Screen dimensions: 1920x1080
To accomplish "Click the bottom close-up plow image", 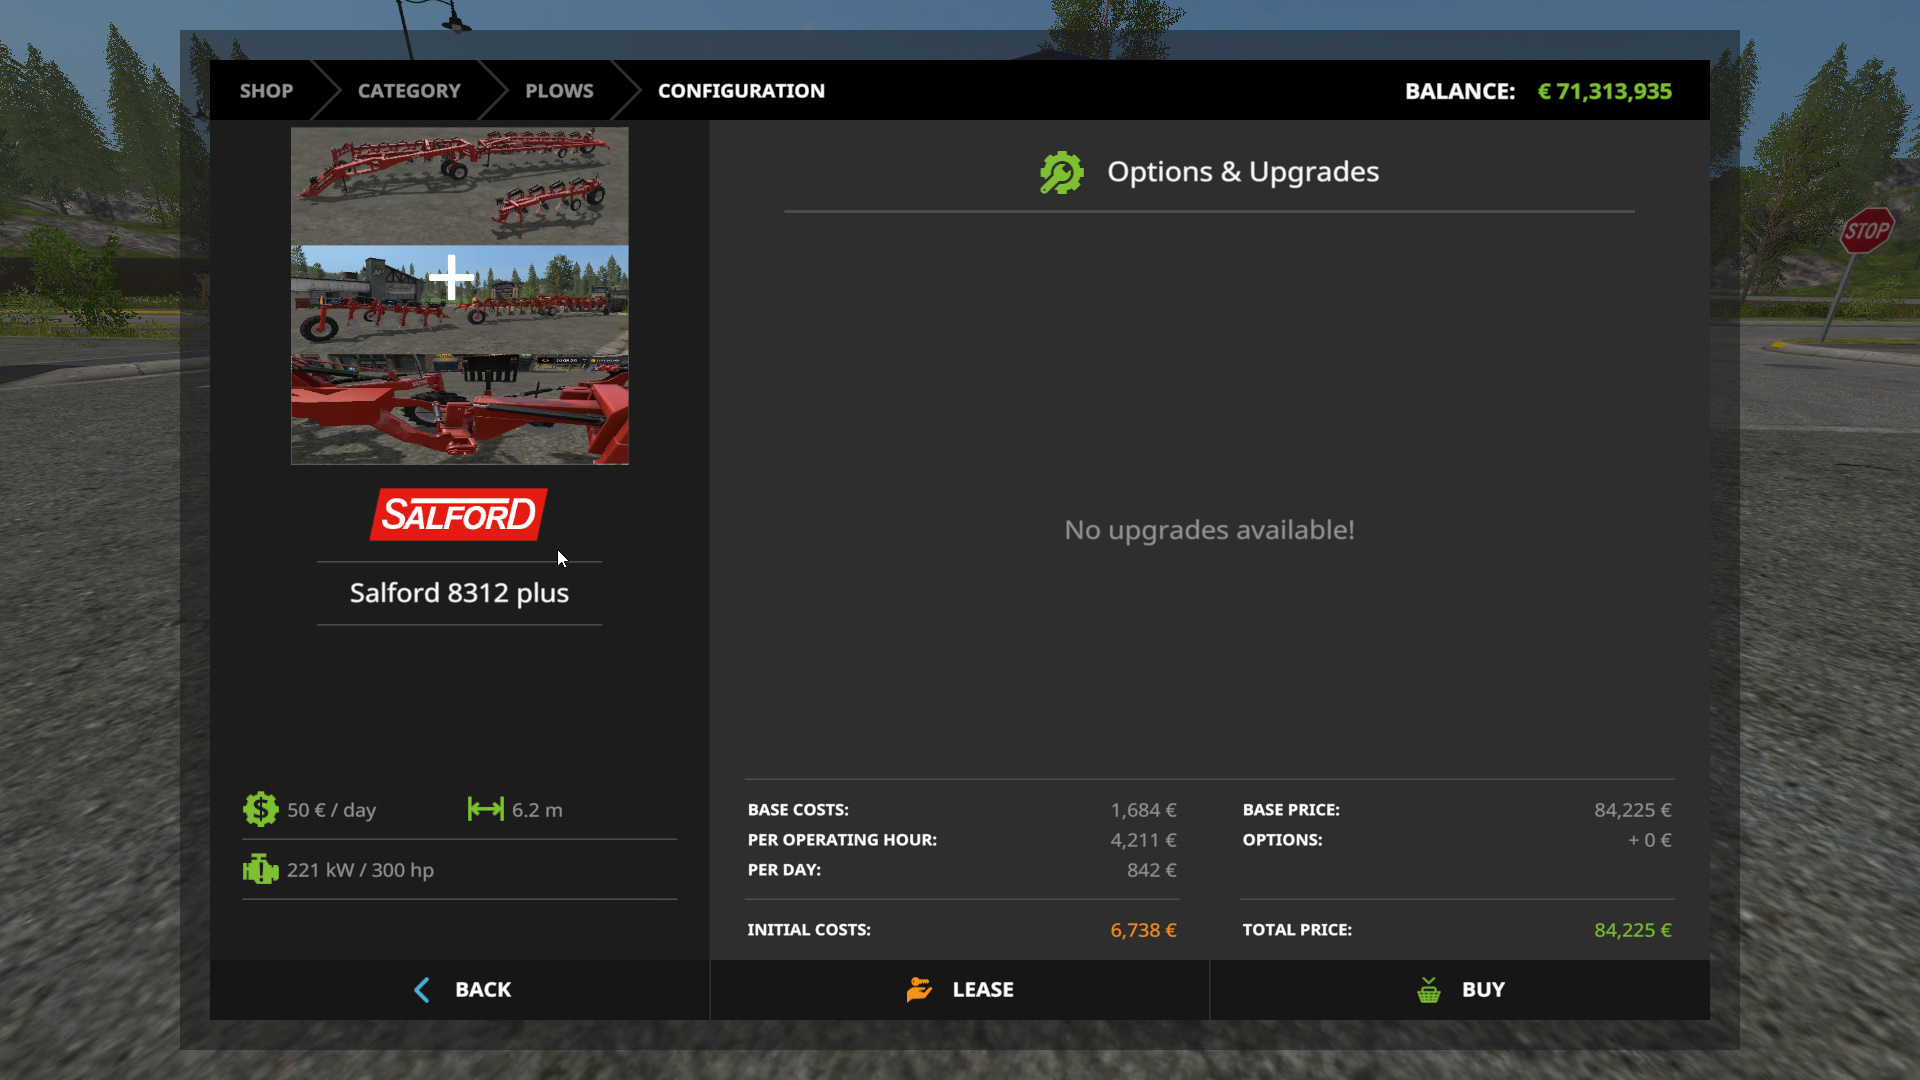I will coord(459,410).
